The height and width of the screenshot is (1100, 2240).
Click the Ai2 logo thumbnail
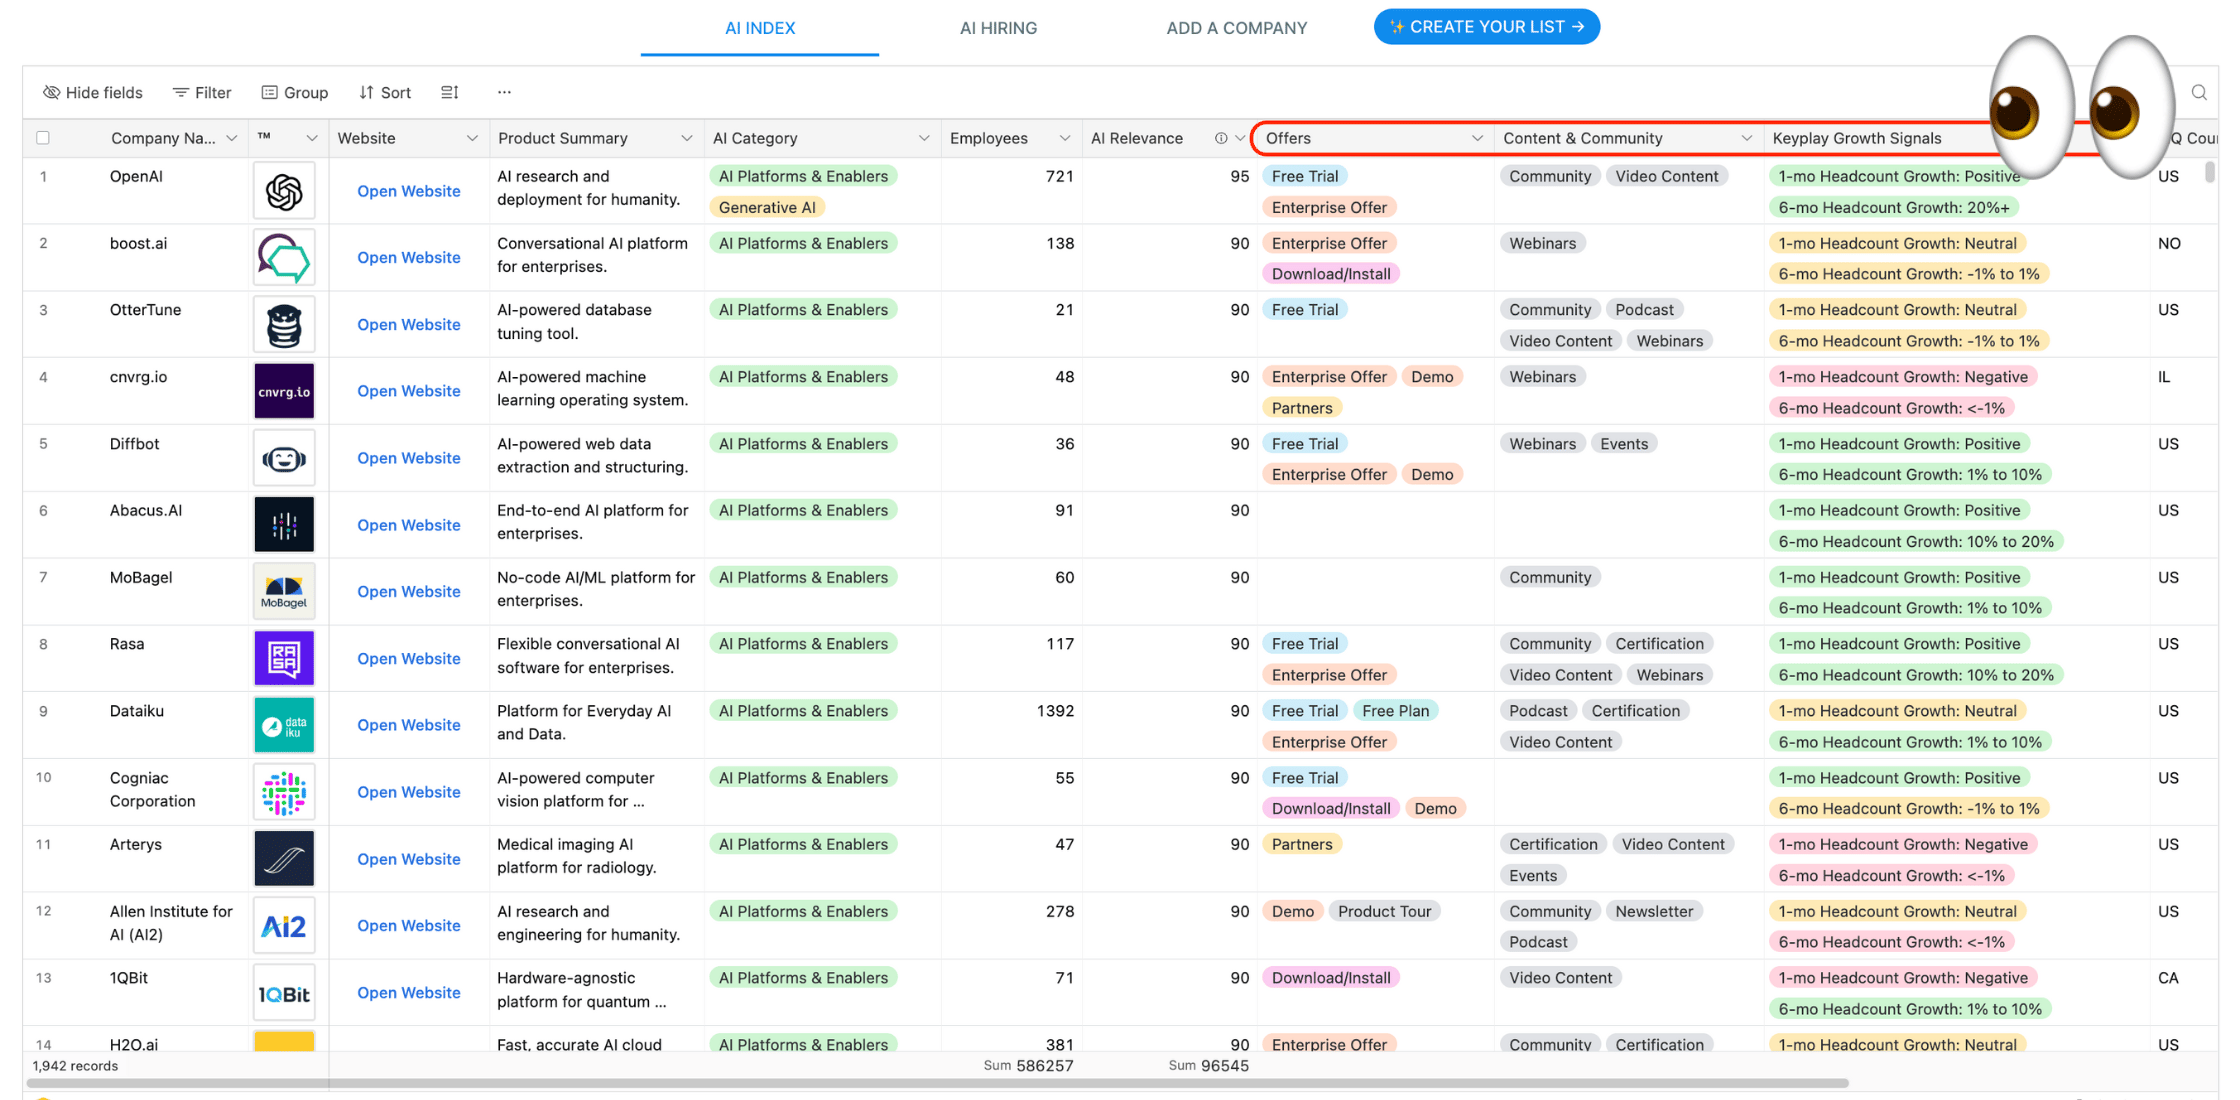(284, 926)
